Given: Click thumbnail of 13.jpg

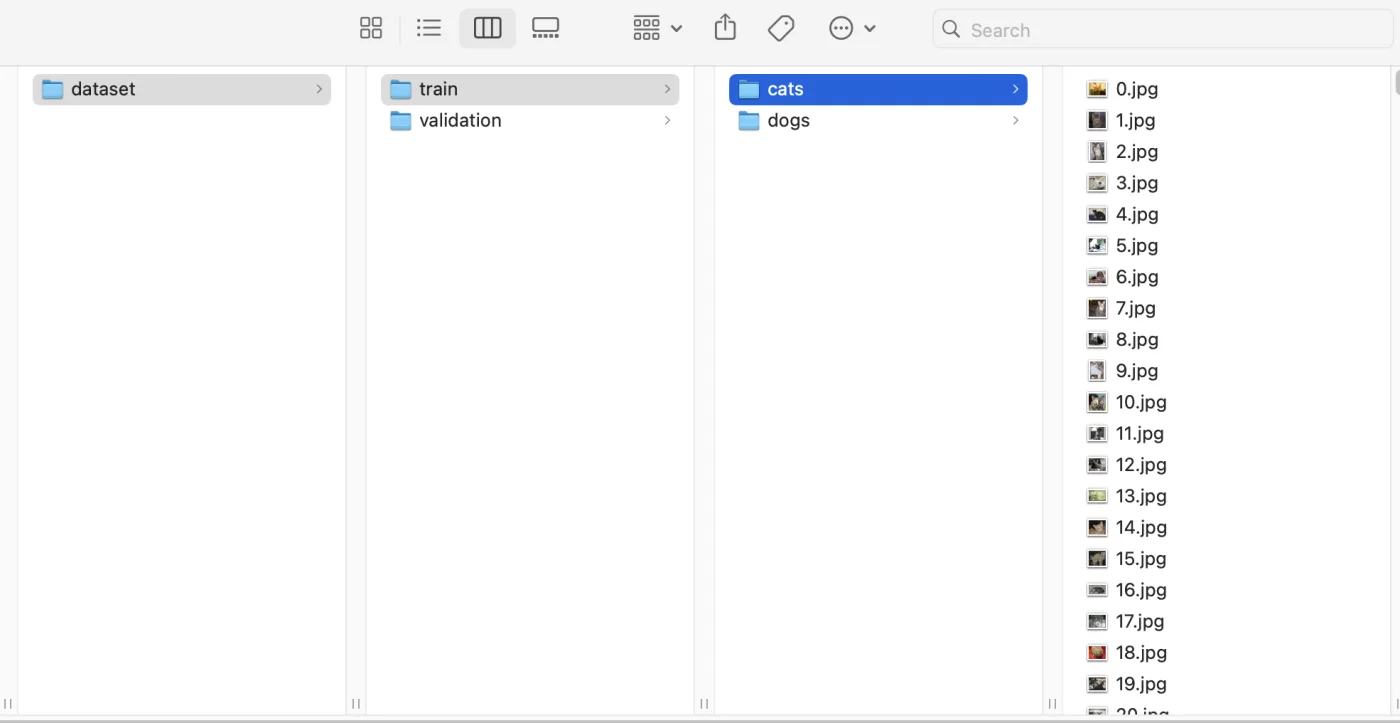Looking at the screenshot, I should click(1097, 496).
